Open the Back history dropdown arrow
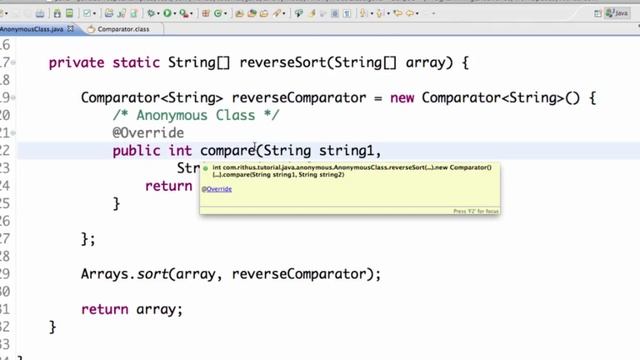 click(417, 13)
